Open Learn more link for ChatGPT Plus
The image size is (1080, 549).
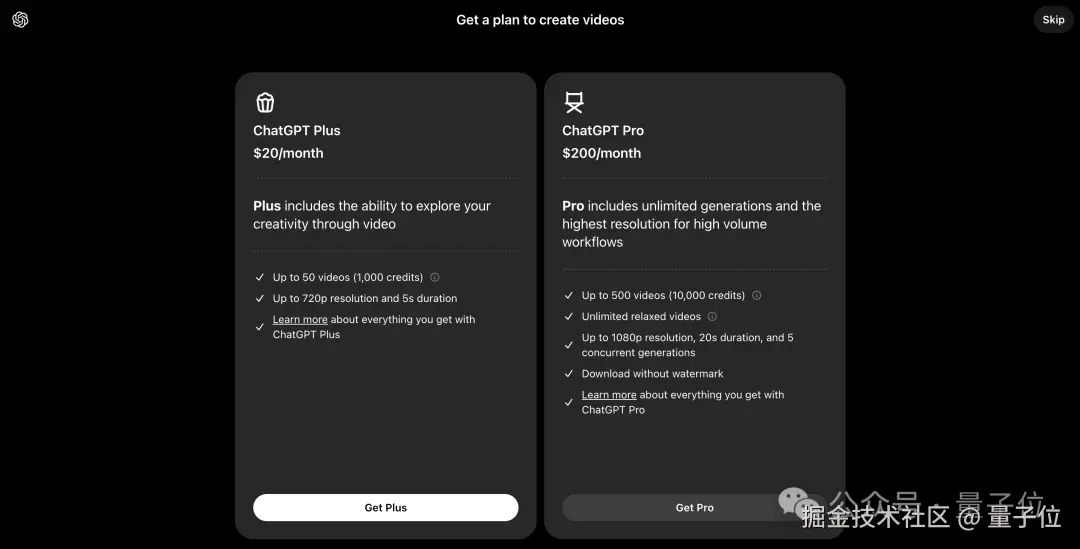[300, 320]
